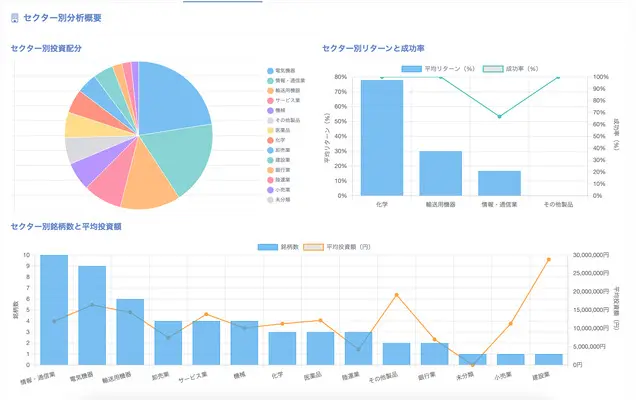Image resolution: width=636 pixels, height=400 pixels.
Task: Toggle the 平均リターン（%）legend item
Action: click(438, 69)
